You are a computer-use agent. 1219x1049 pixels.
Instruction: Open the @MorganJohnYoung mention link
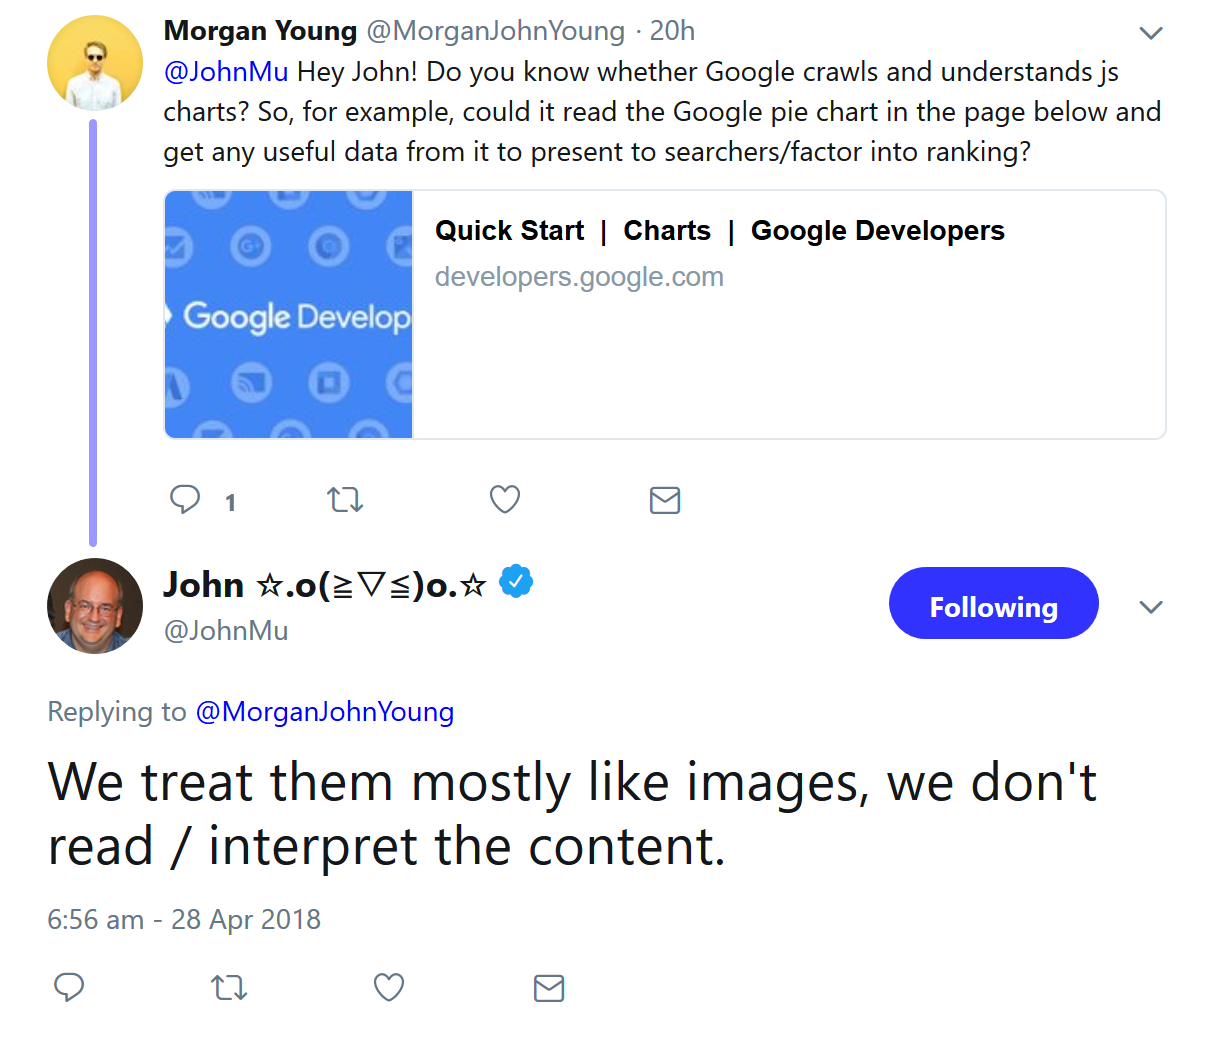coord(325,711)
